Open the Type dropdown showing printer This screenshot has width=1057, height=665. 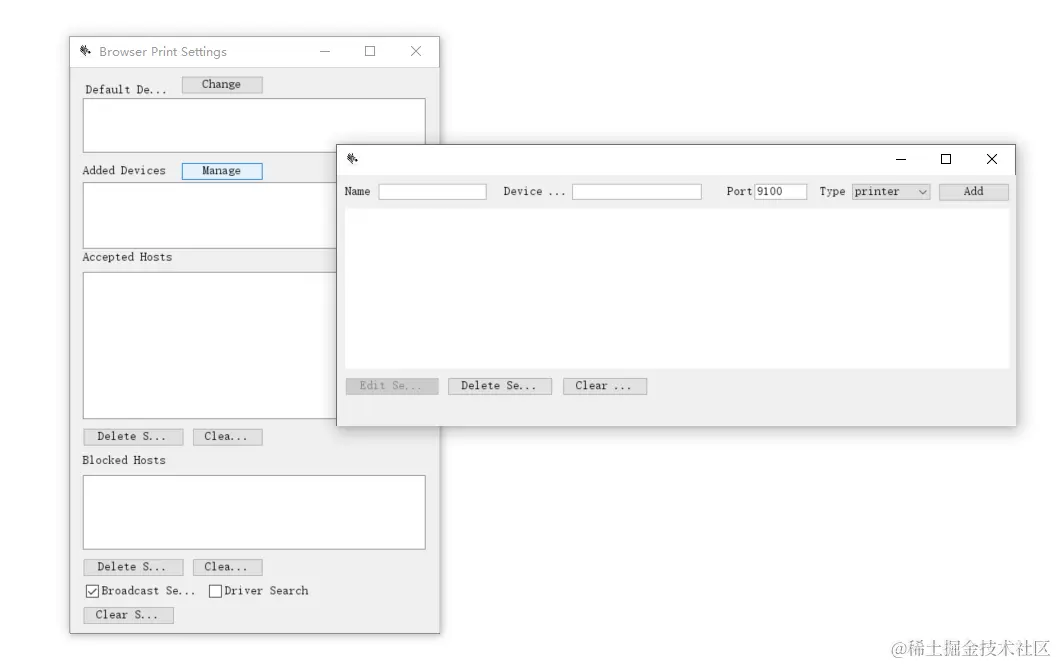[890, 192]
